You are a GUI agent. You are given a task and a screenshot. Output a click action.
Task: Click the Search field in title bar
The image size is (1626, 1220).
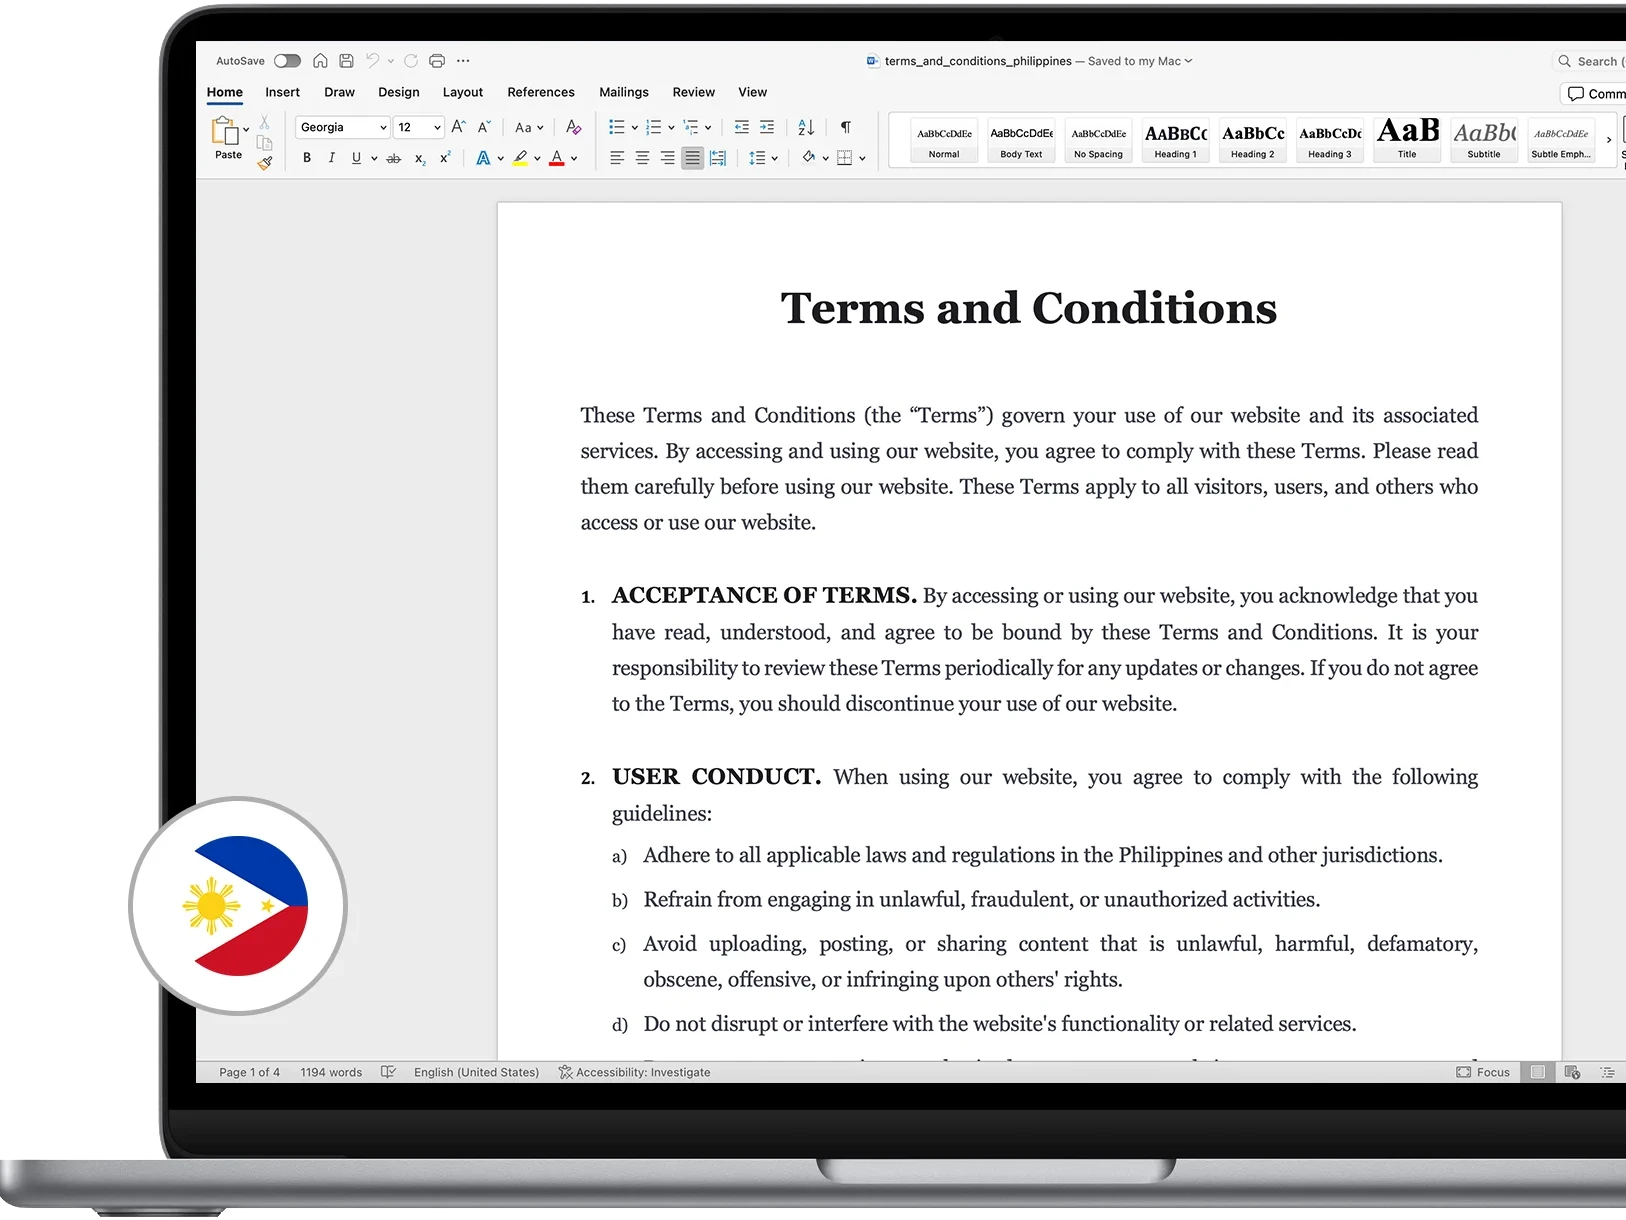pyautogui.click(x=1591, y=61)
